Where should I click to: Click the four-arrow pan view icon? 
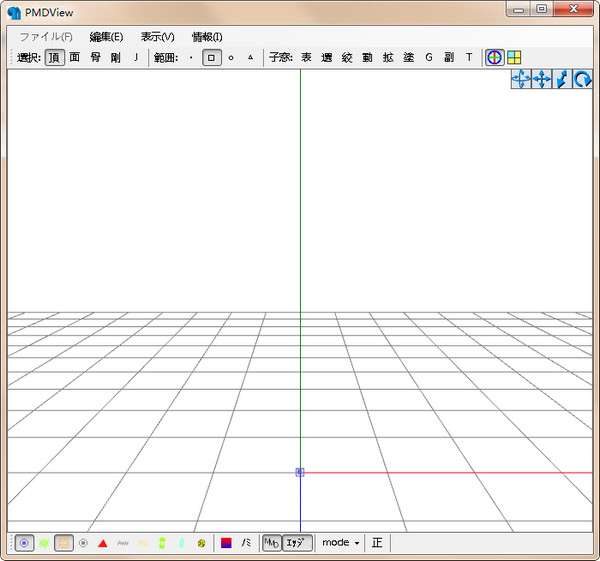[542, 80]
